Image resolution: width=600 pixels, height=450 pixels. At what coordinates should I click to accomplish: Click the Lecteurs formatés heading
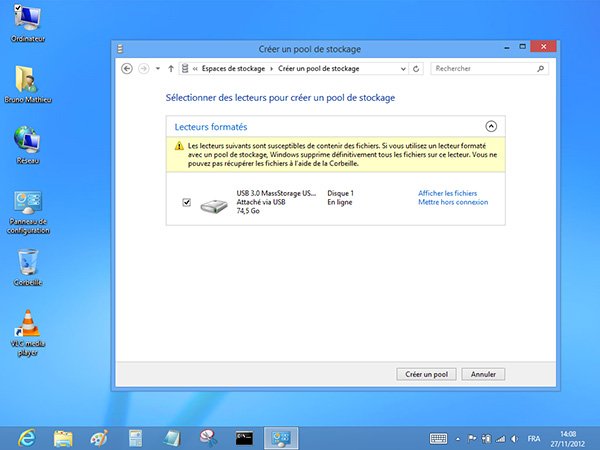pos(211,127)
